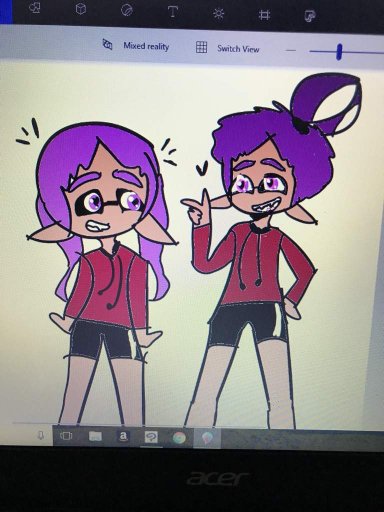
Task: Launch the Amazon app from taskbar
Action: click(123, 436)
